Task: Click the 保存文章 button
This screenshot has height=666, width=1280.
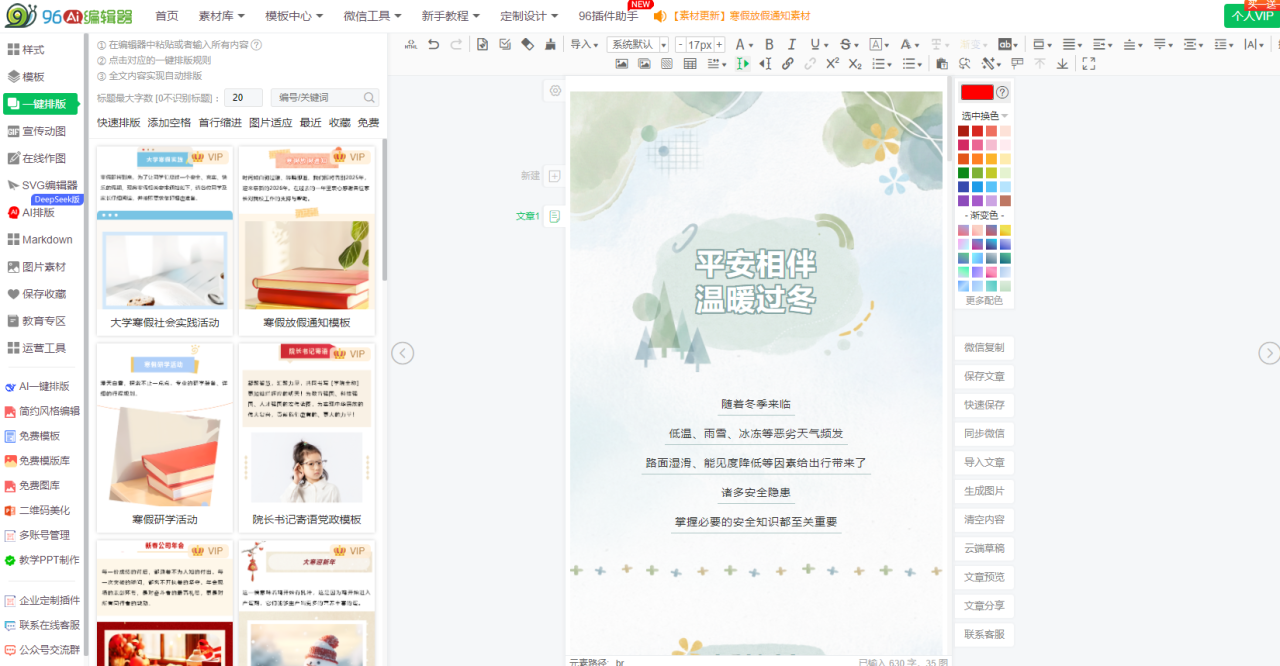Action: click(x=984, y=376)
